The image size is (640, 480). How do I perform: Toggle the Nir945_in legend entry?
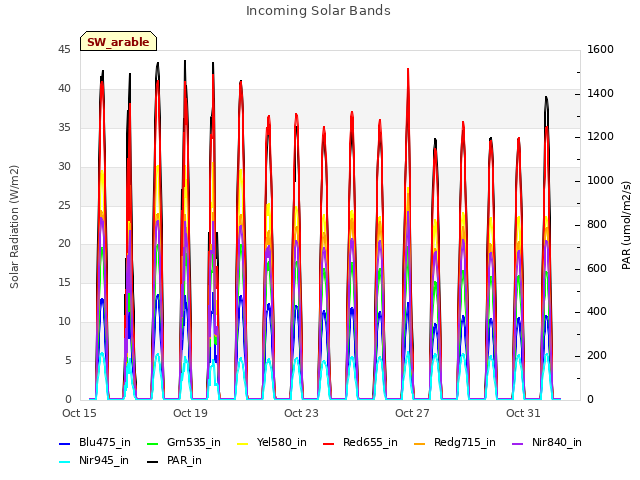coord(94,460)
